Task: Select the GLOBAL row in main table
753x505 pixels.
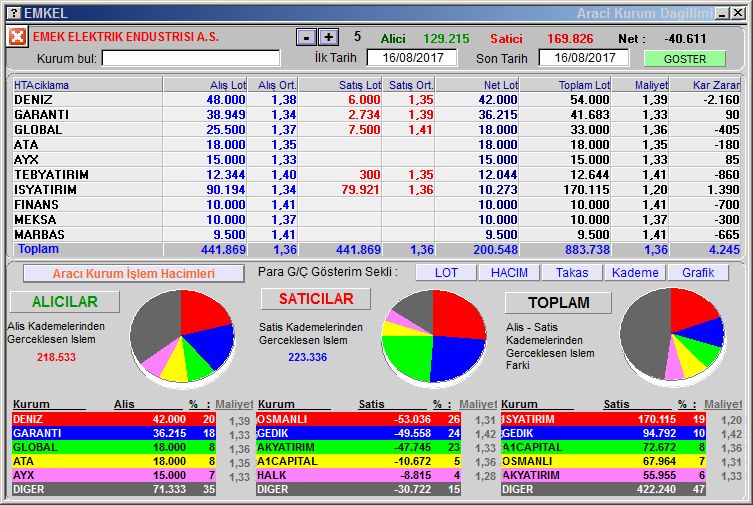Action: [x=376, y=130]
